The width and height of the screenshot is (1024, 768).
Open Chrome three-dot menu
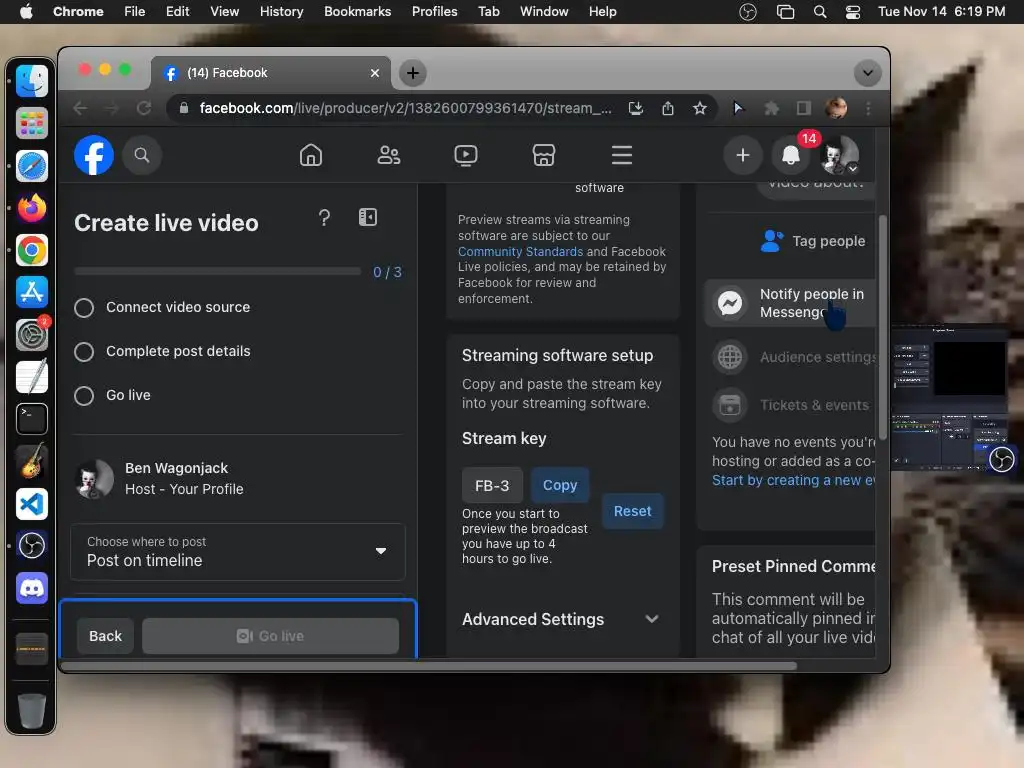(x=868, y=108)
